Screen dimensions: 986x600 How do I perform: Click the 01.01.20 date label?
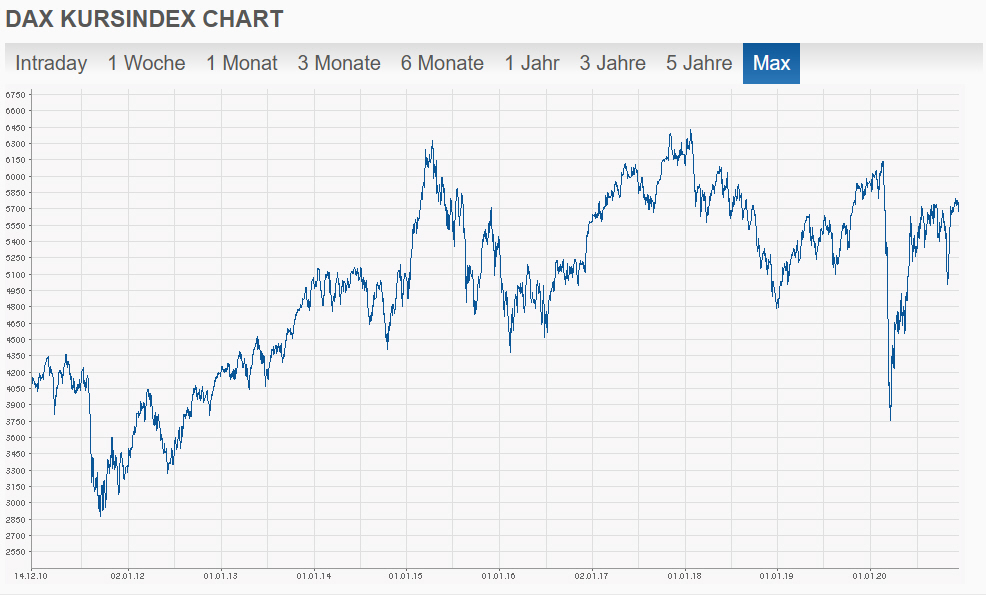click(x=870, y=575)
